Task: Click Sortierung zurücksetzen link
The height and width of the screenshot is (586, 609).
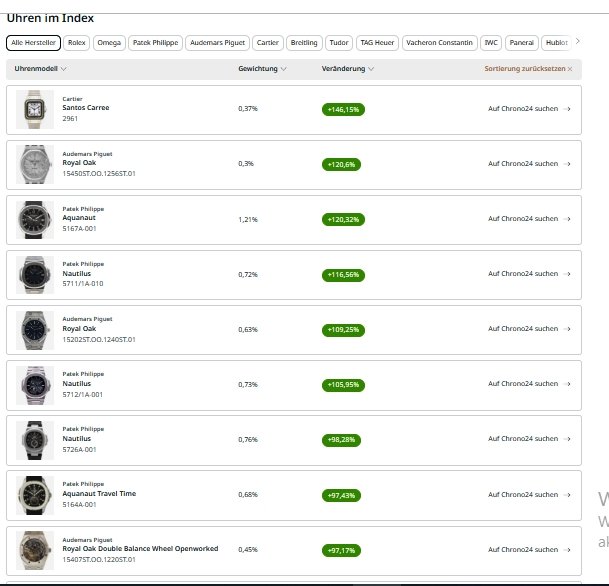Action: [524, 69]
